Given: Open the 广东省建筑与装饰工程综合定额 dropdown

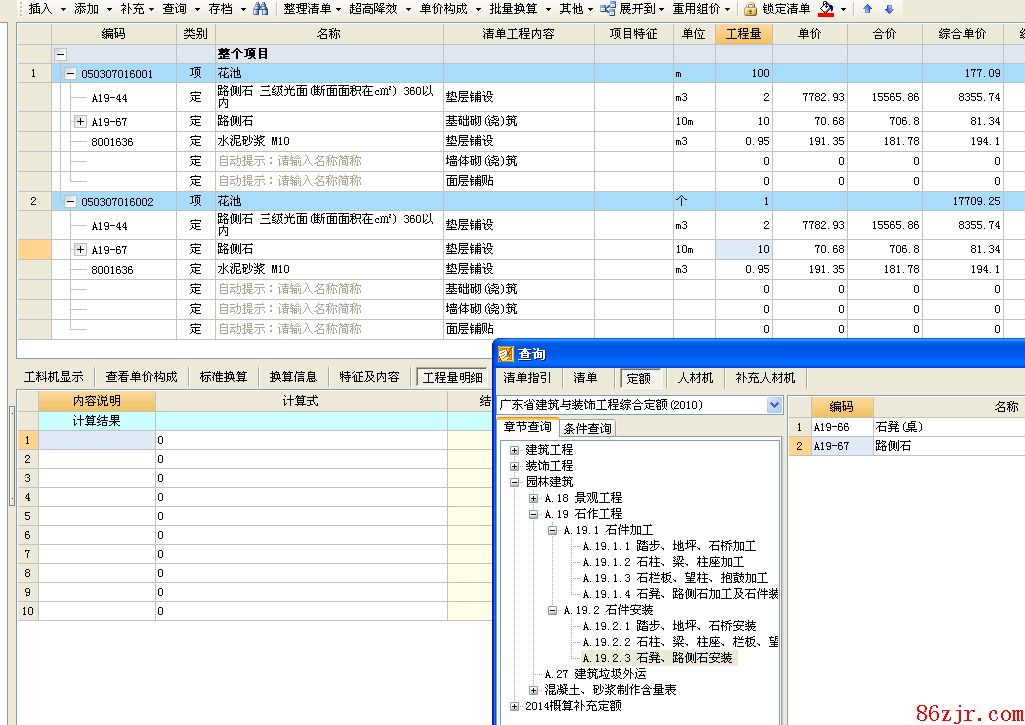Looking at the screenshot, I should pyautogui.click(x=774, y=405).
